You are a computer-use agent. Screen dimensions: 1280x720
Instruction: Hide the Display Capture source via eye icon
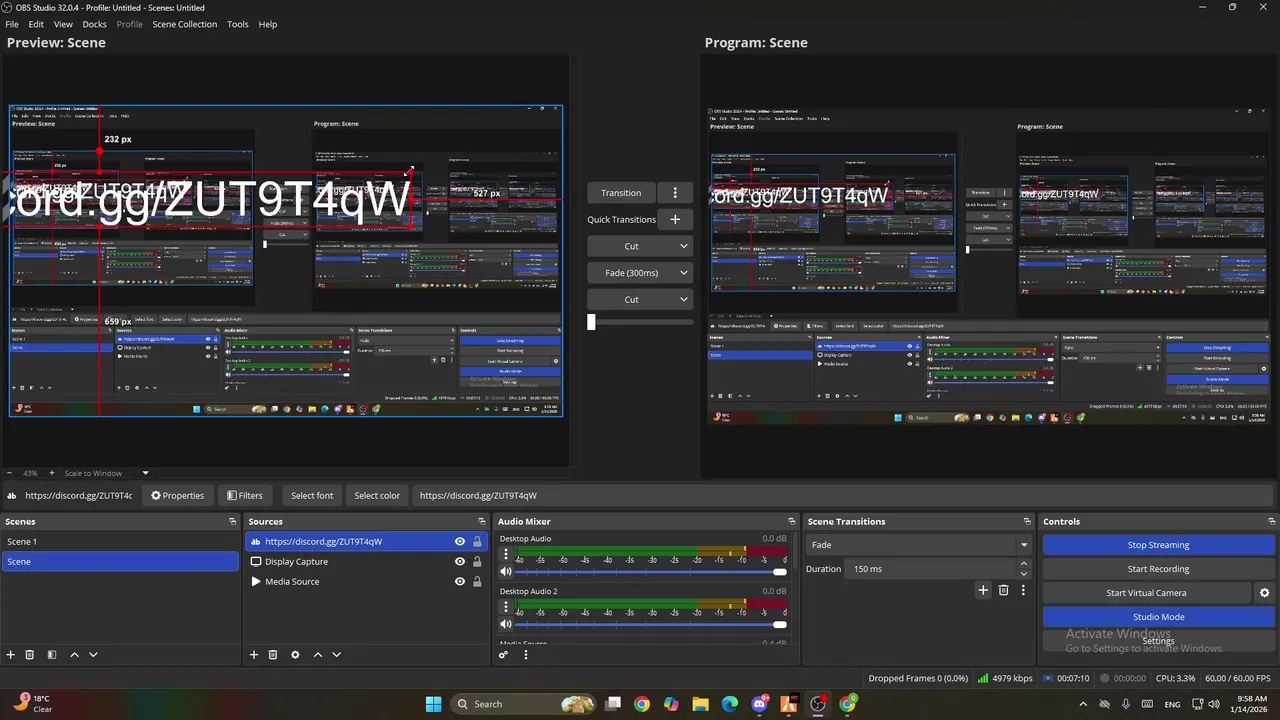460,562
